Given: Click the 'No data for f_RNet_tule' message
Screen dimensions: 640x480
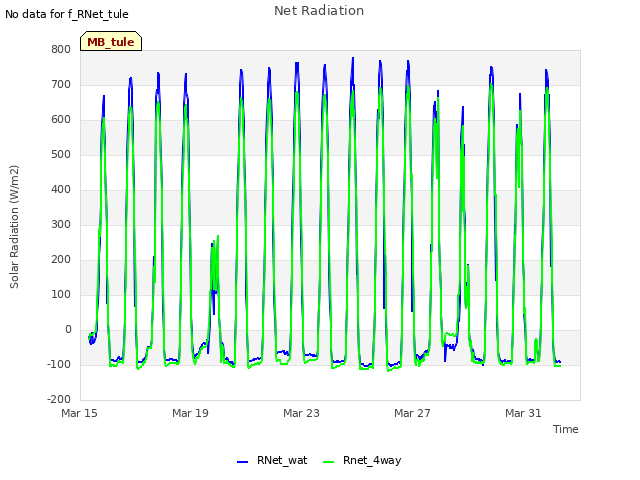Looking at the screenshot, I should coord(67,14).
